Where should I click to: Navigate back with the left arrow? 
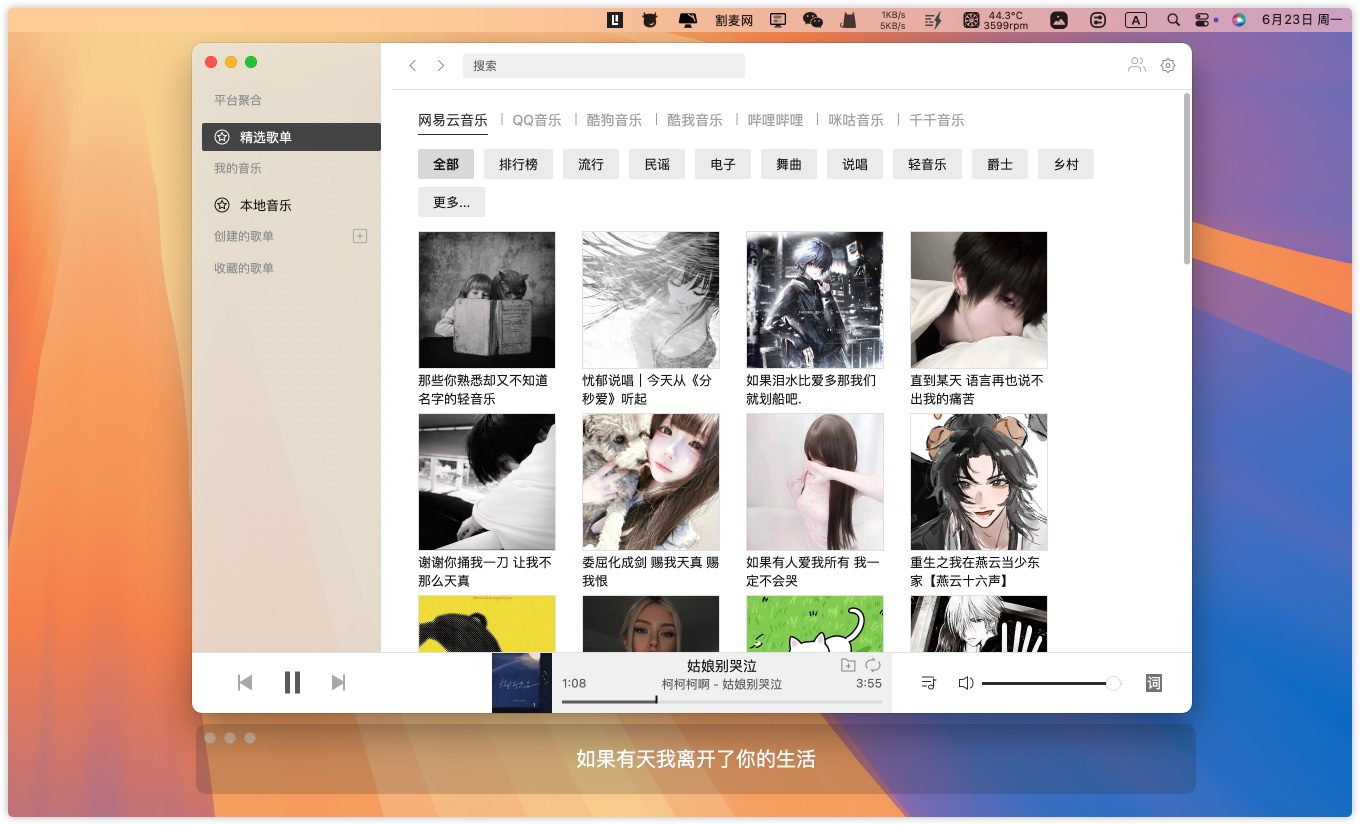pos(413,66)
